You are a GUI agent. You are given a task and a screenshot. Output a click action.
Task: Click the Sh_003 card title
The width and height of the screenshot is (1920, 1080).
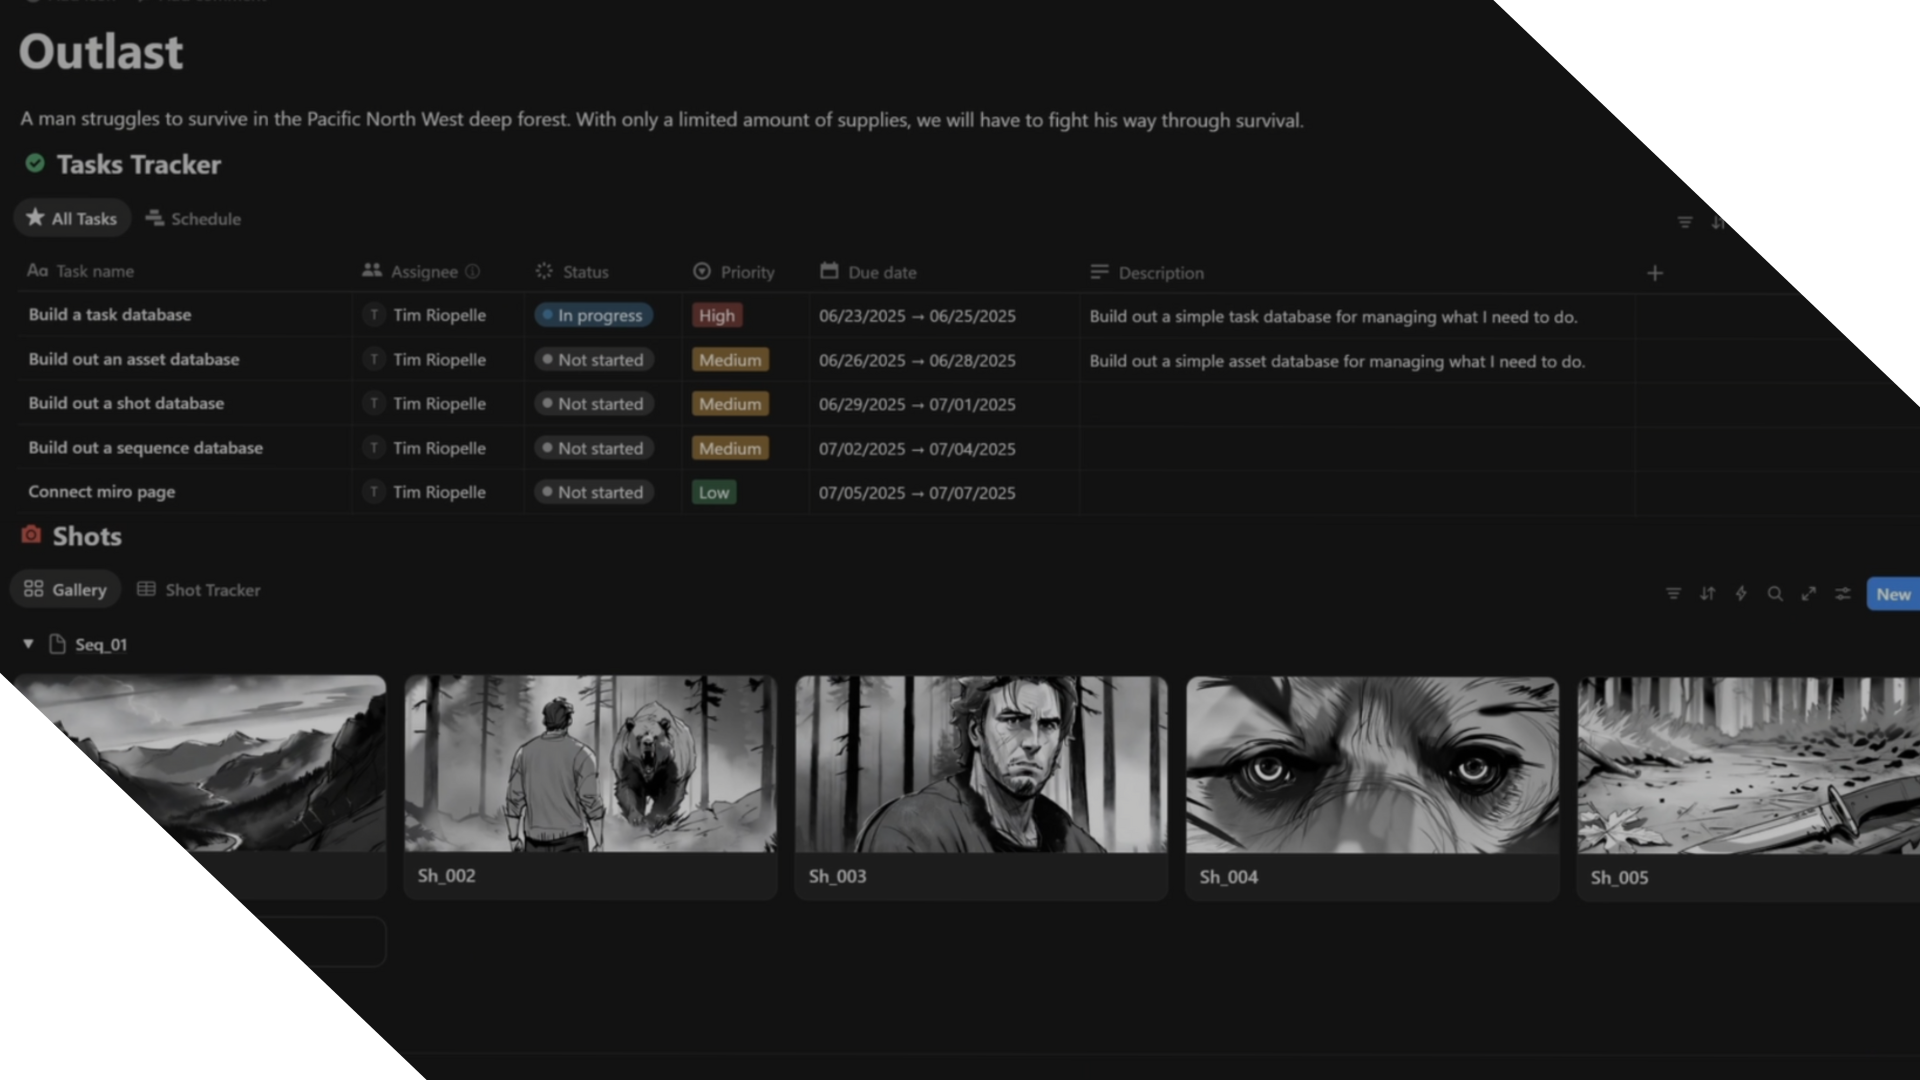click(x=838, y=876)
